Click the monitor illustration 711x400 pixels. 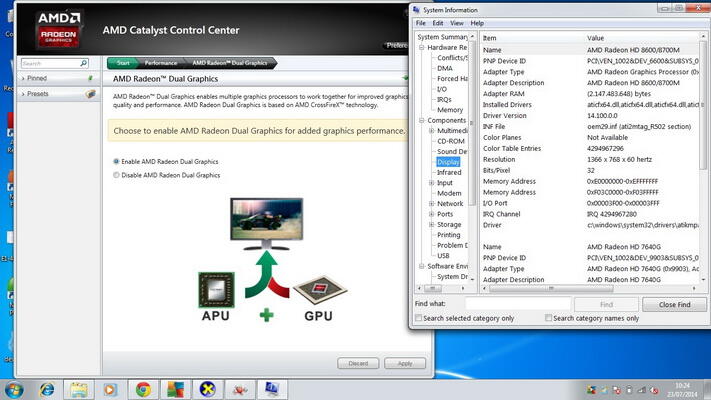tap(267, 224)
